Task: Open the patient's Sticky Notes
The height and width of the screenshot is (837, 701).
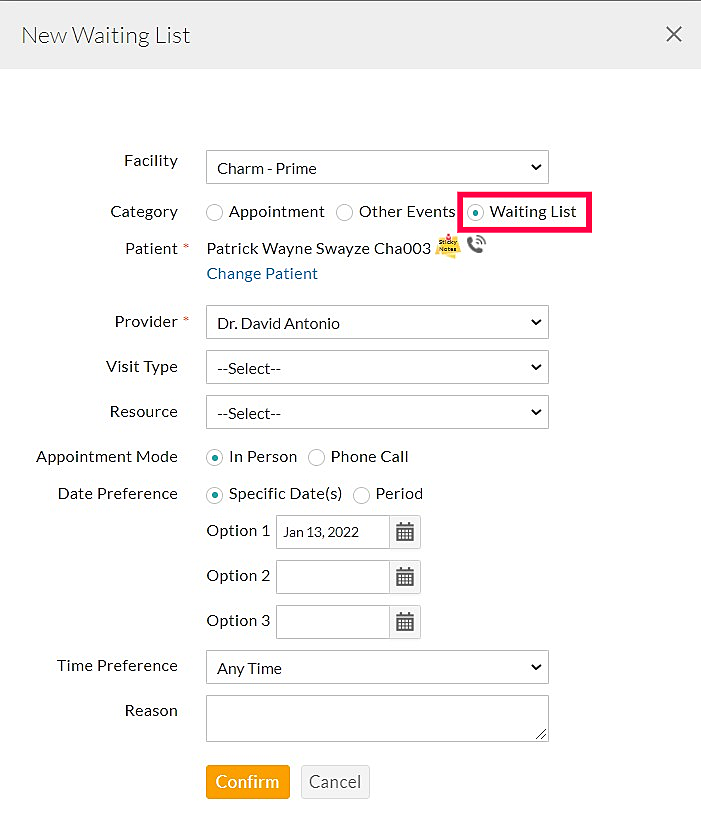Action: coord(446,246)
